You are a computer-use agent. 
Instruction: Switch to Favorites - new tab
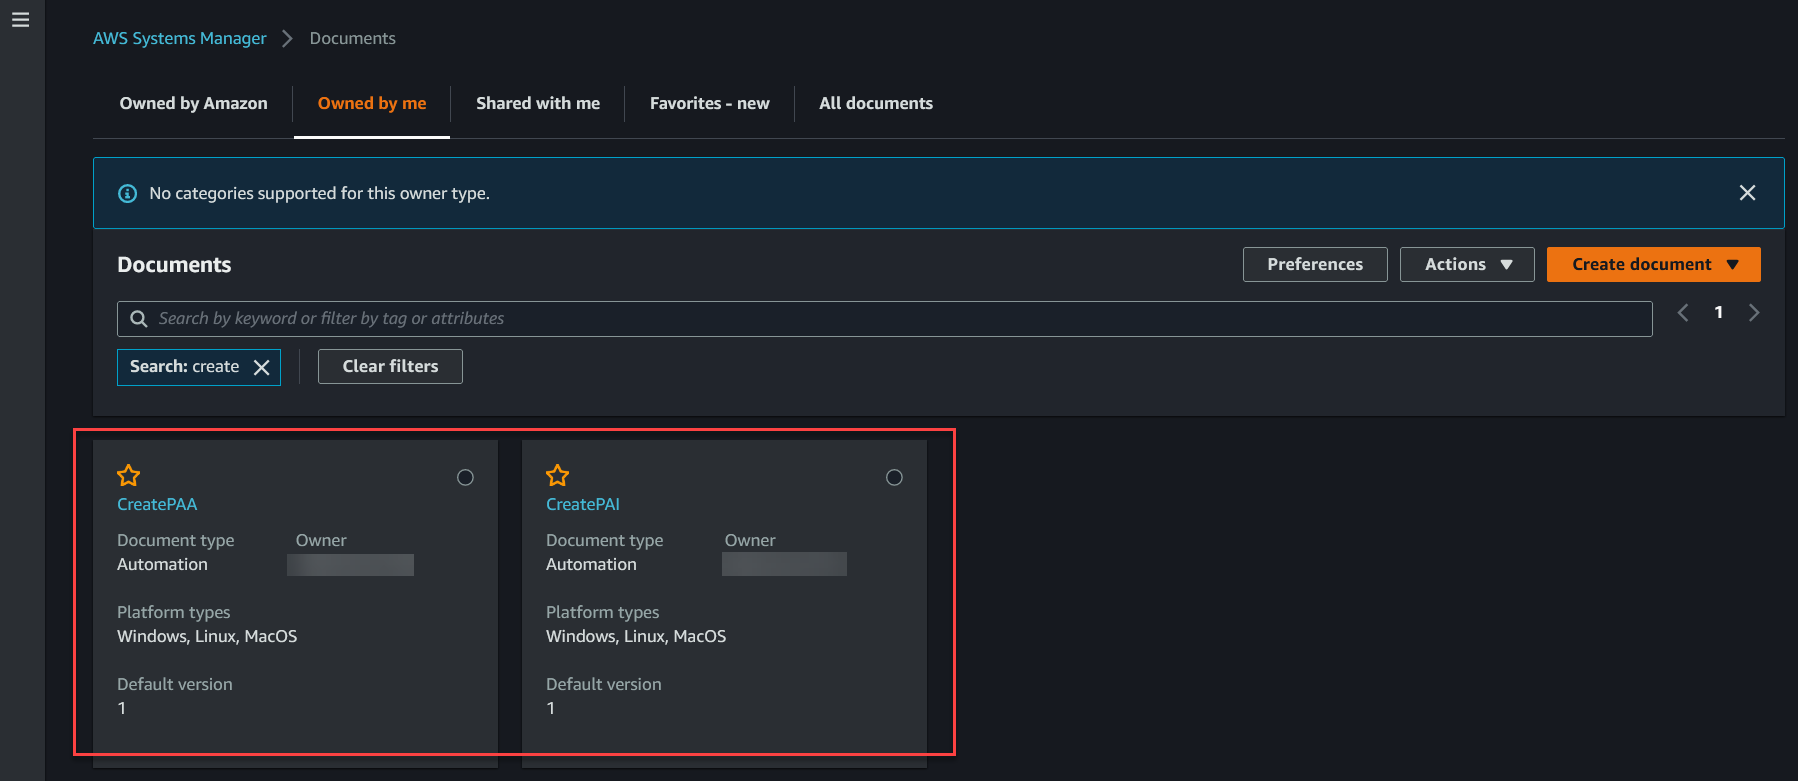click(x=710, y=103)
